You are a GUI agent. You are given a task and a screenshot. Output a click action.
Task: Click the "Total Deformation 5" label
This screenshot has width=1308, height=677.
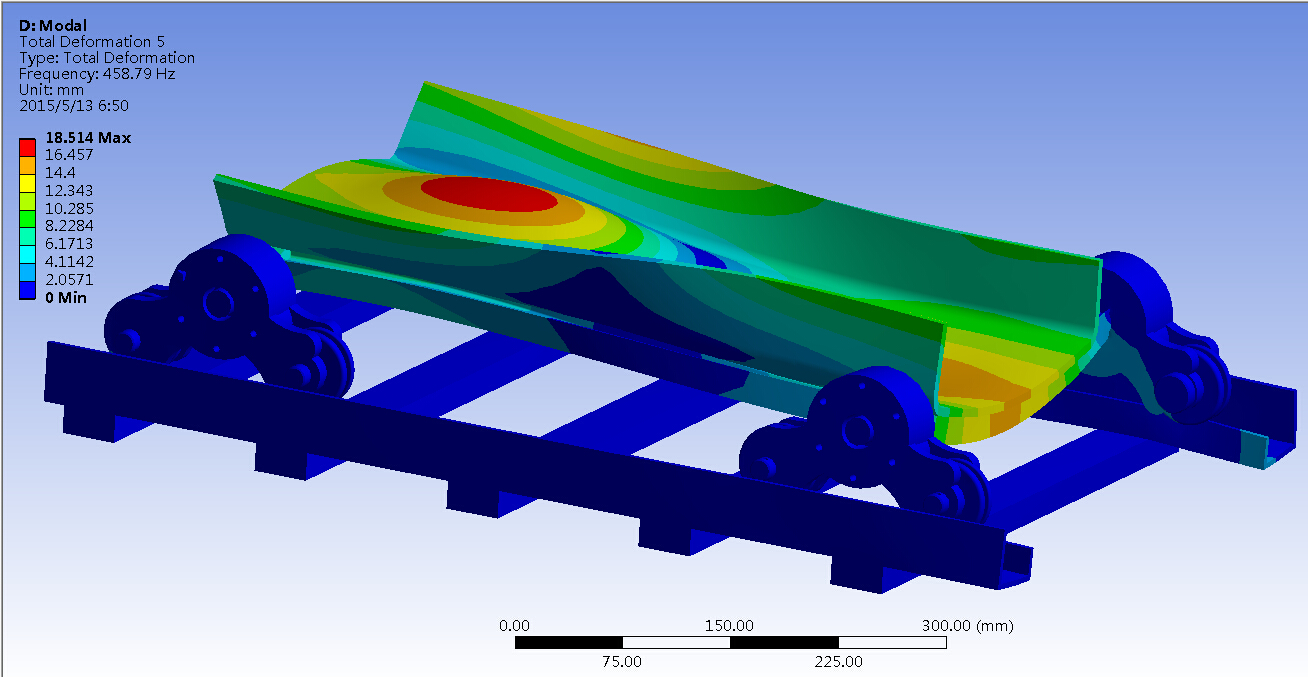click(x=92, y=42)
